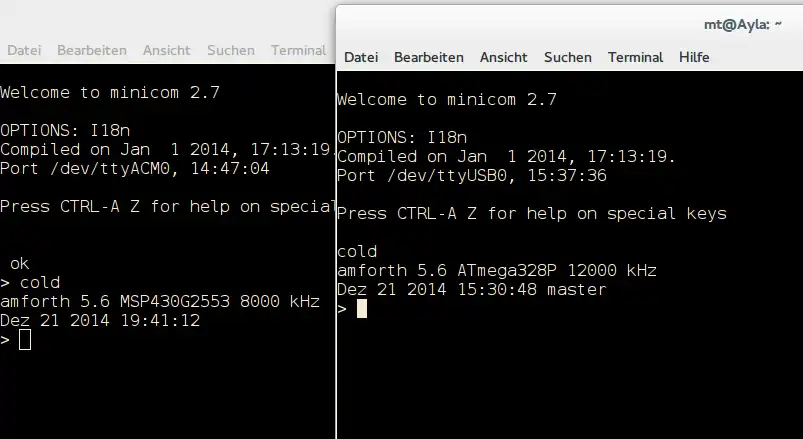Click the hollow cursor at background terminal prompt
The height and width of the screenshot is (439, 803).
click(x=25, y=340)
